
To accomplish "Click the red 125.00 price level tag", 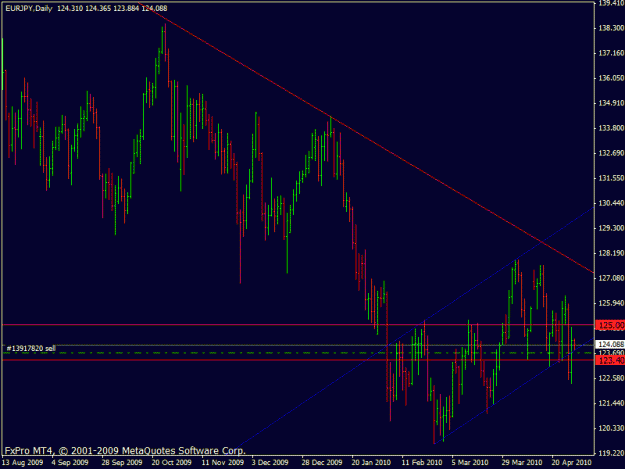I will pos(610,325).
